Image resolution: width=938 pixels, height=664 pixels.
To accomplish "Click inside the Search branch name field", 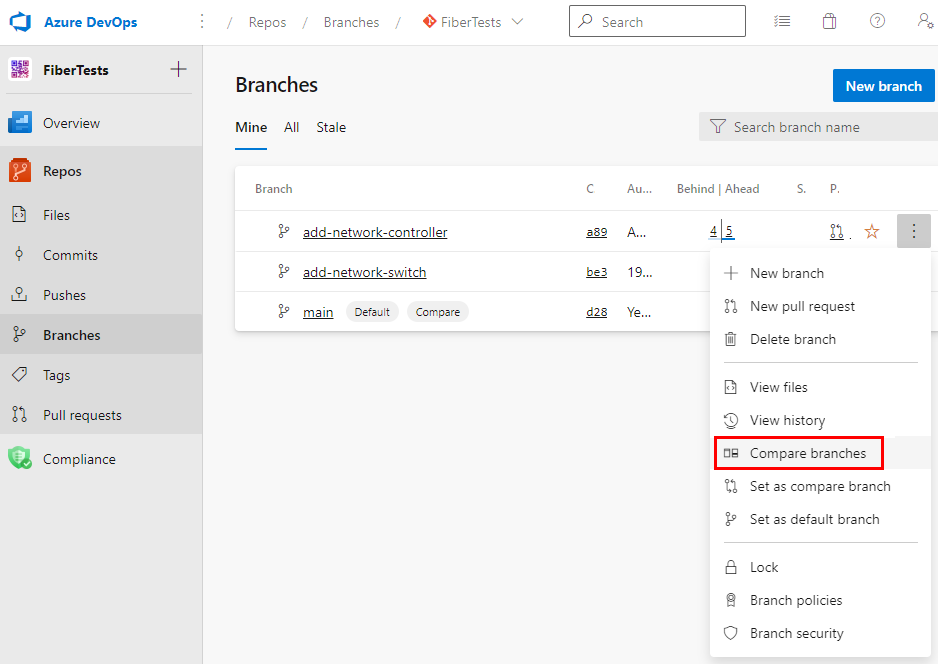I will pos(800,127).
